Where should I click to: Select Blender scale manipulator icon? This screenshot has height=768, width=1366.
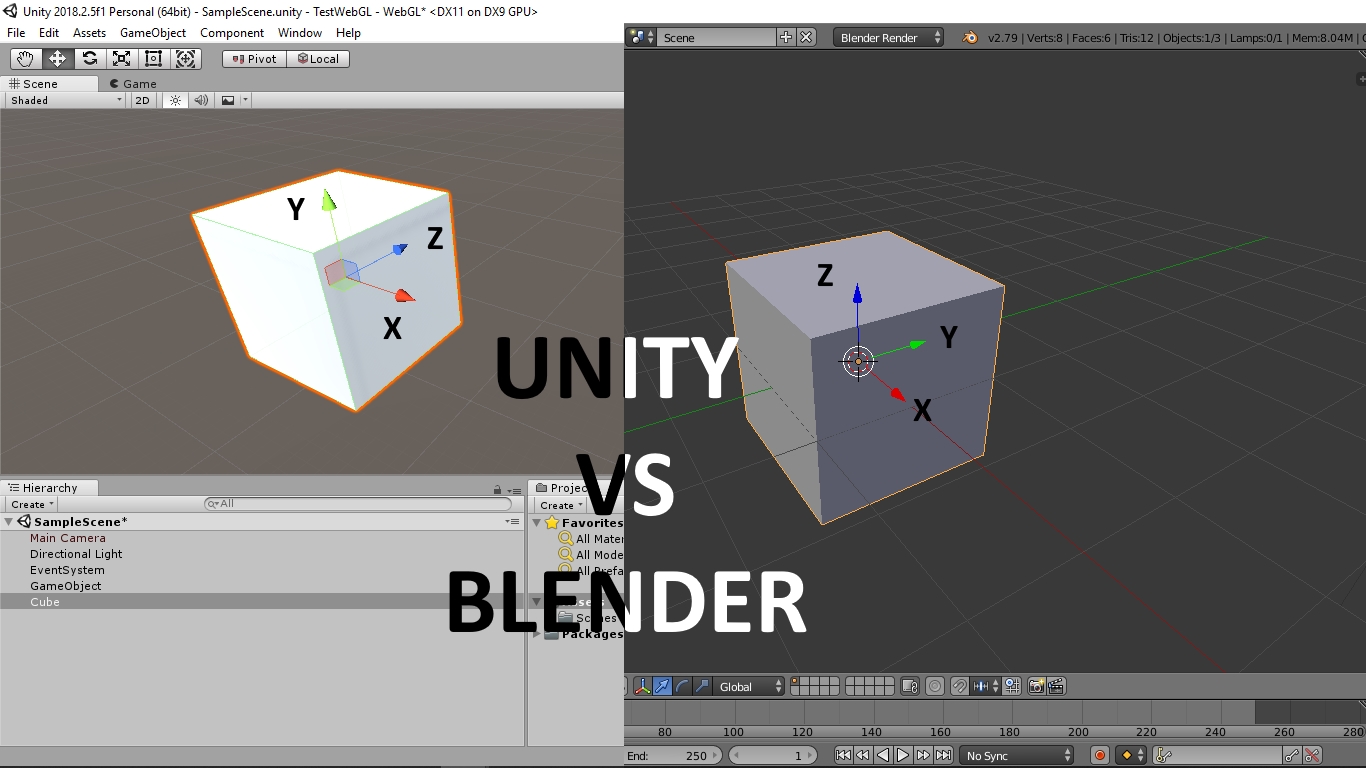(x=702, y=686)
